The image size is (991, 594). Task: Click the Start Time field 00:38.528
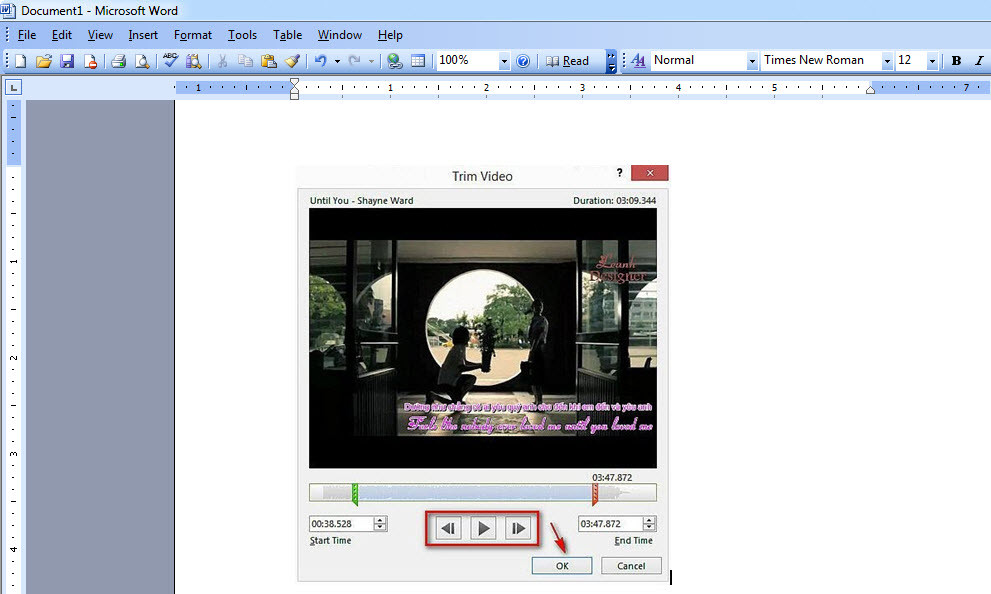(x=341, y=524)
